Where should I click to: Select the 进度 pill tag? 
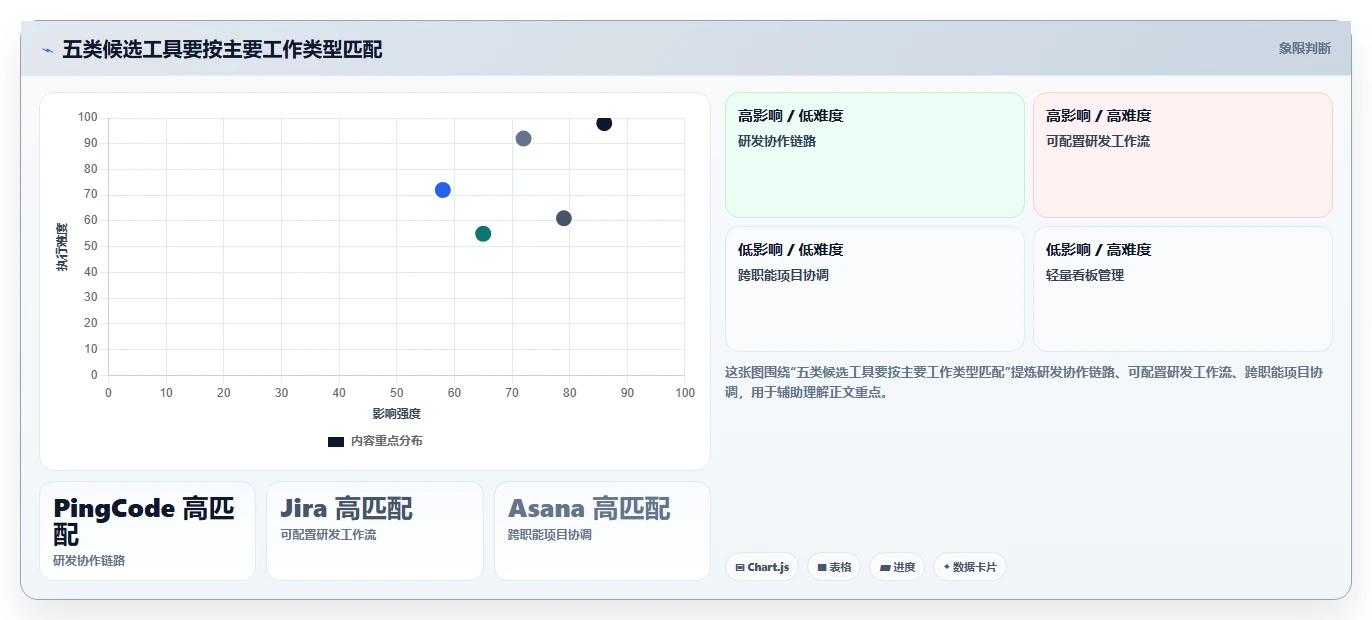tap(897, 567)
